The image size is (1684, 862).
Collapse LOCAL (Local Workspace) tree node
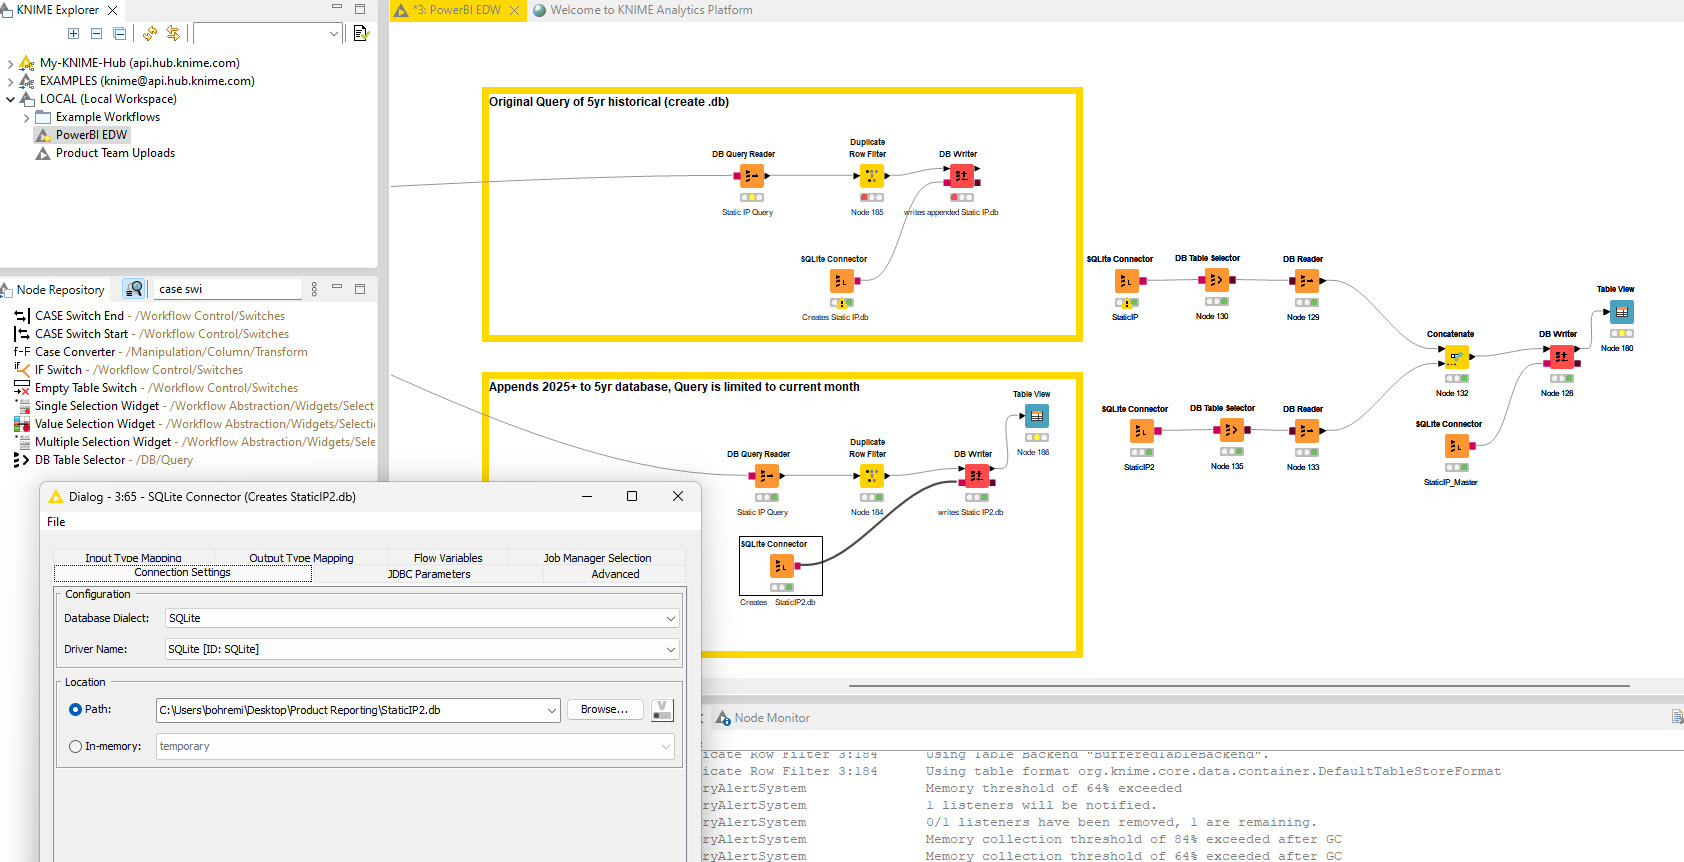pyautogui.click(x=10, y=99)
